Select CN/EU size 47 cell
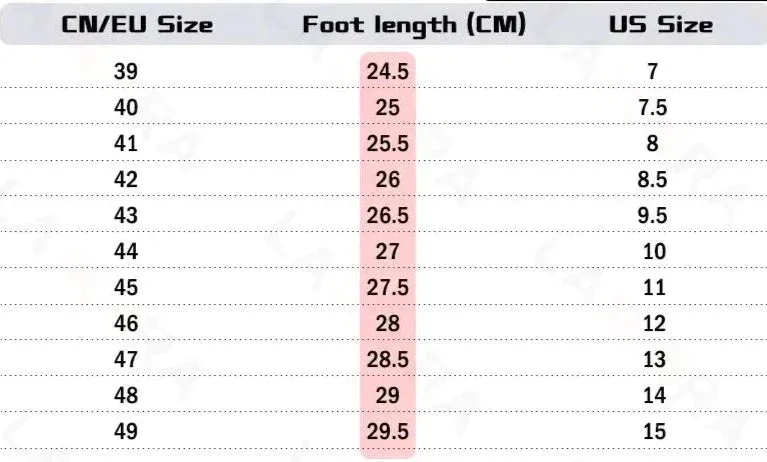 tap(126, 360)
